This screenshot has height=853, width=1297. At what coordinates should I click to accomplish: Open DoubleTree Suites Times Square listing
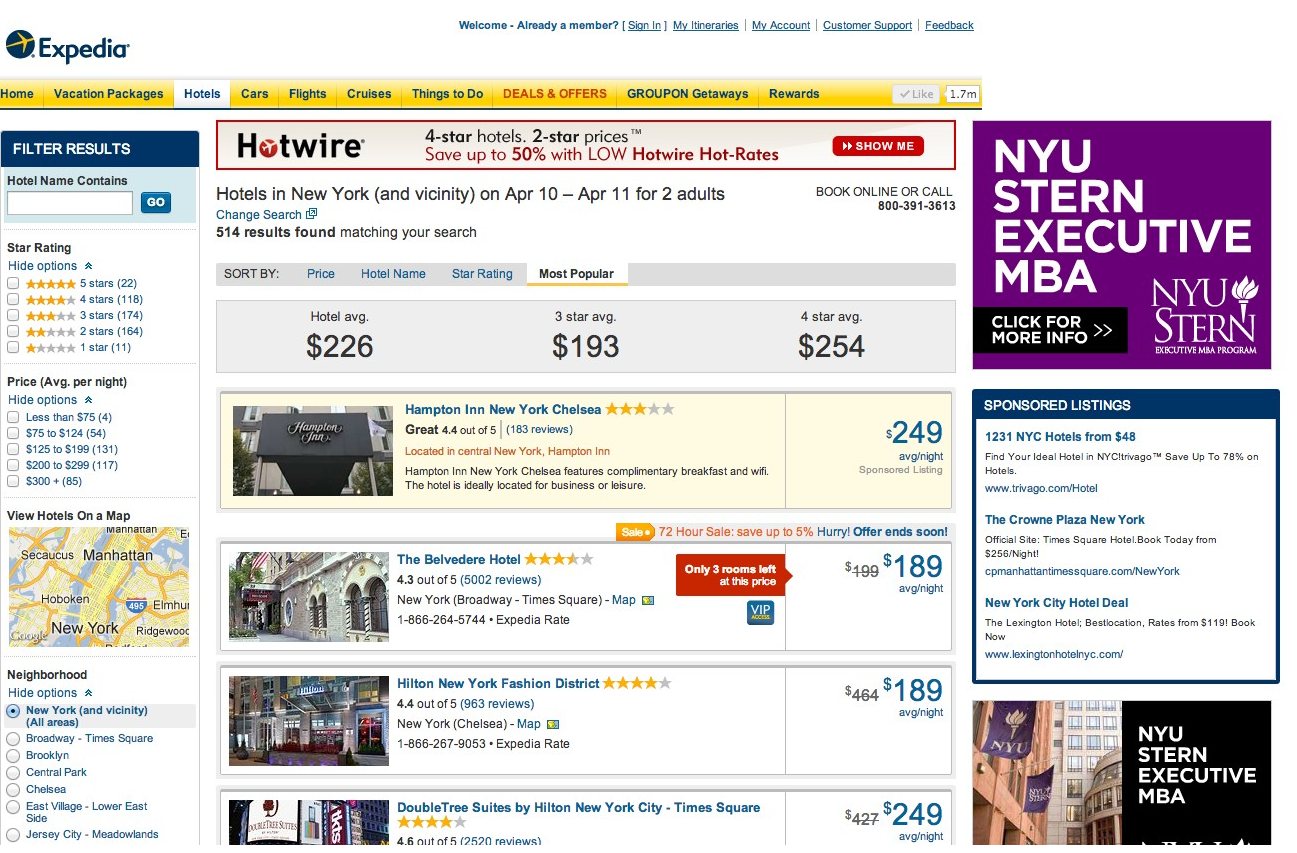(578, 807)
